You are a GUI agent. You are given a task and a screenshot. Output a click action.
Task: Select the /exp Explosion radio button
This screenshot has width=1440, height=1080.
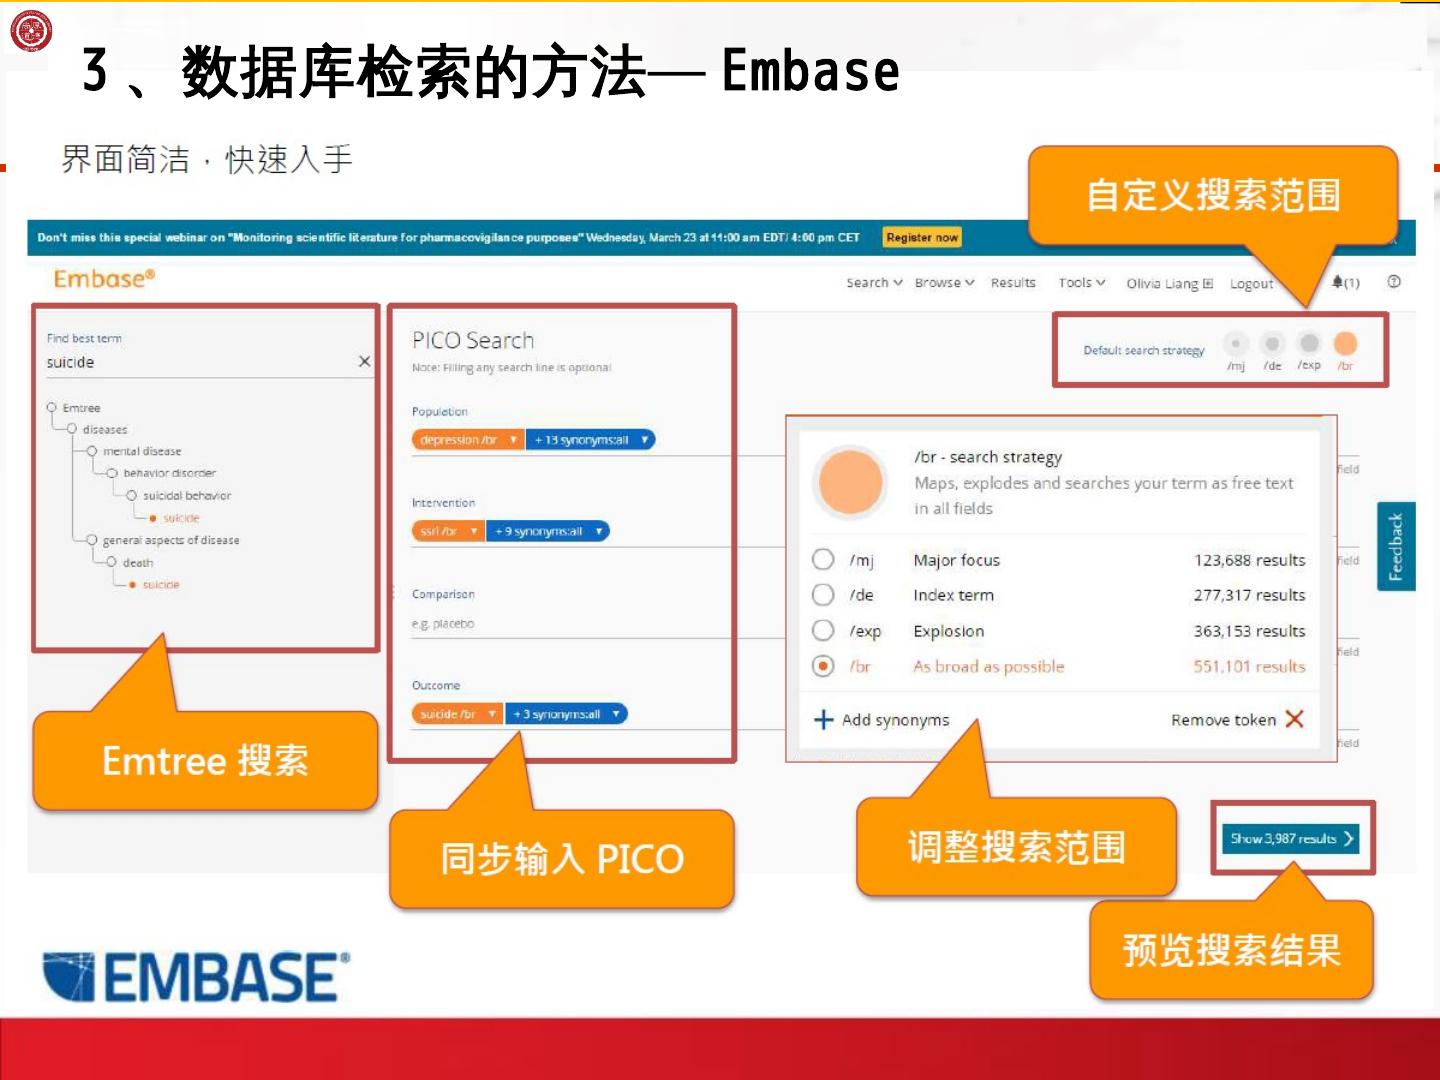(823, 631)
